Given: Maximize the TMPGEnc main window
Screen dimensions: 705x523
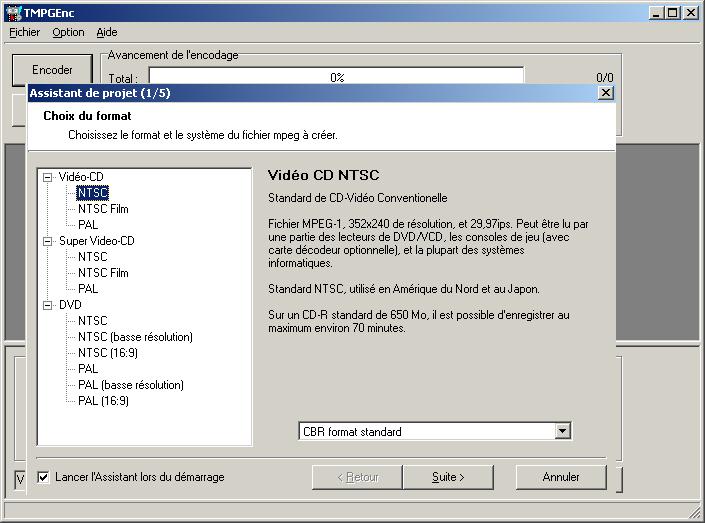Looking at the screenshot, I should click(676, 12).
